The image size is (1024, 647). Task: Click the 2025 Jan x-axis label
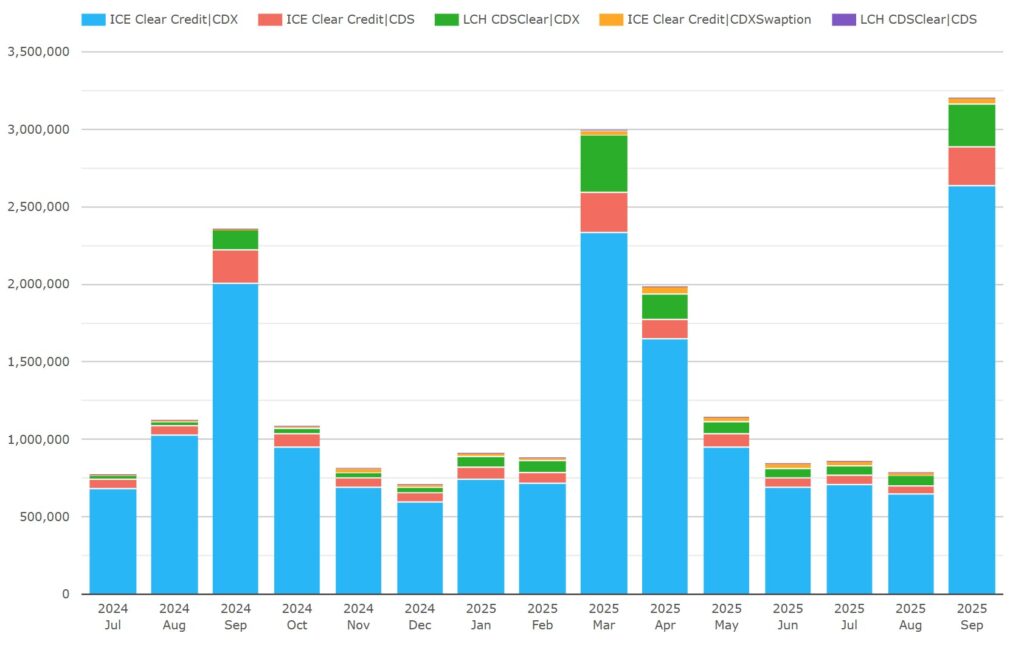point(481,616)
